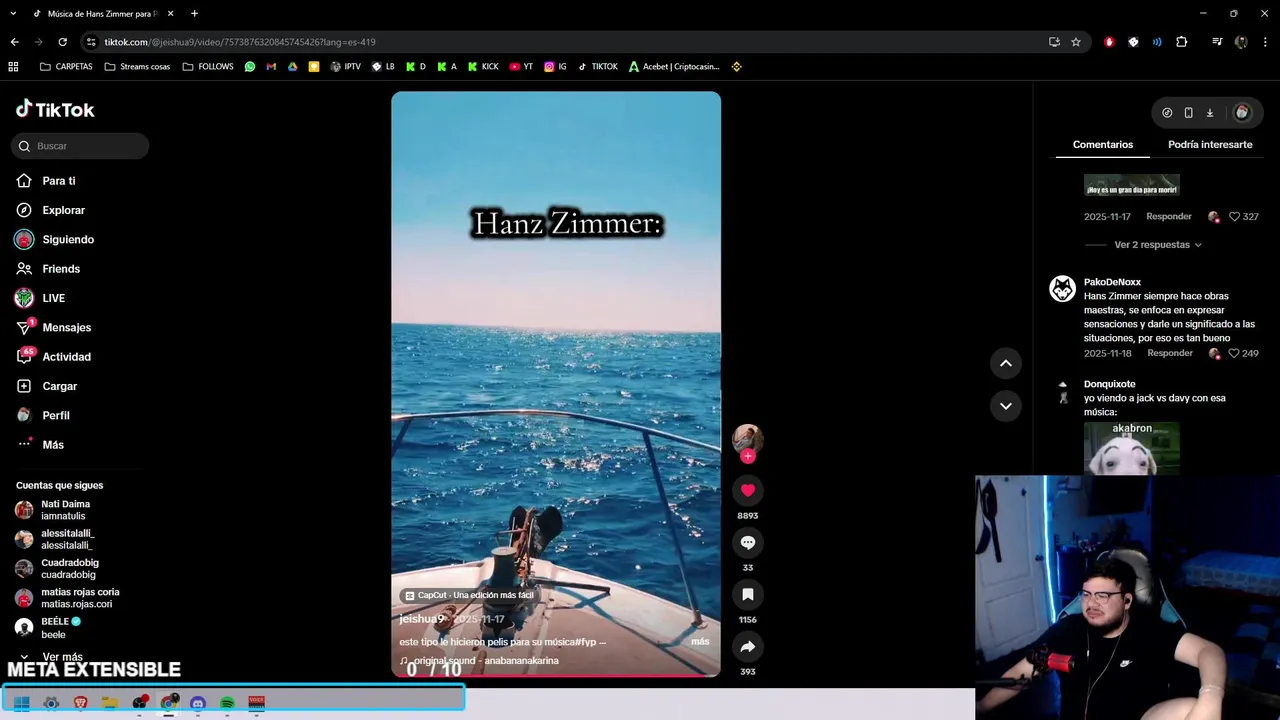Expand video description with más

tap(700, 642)
